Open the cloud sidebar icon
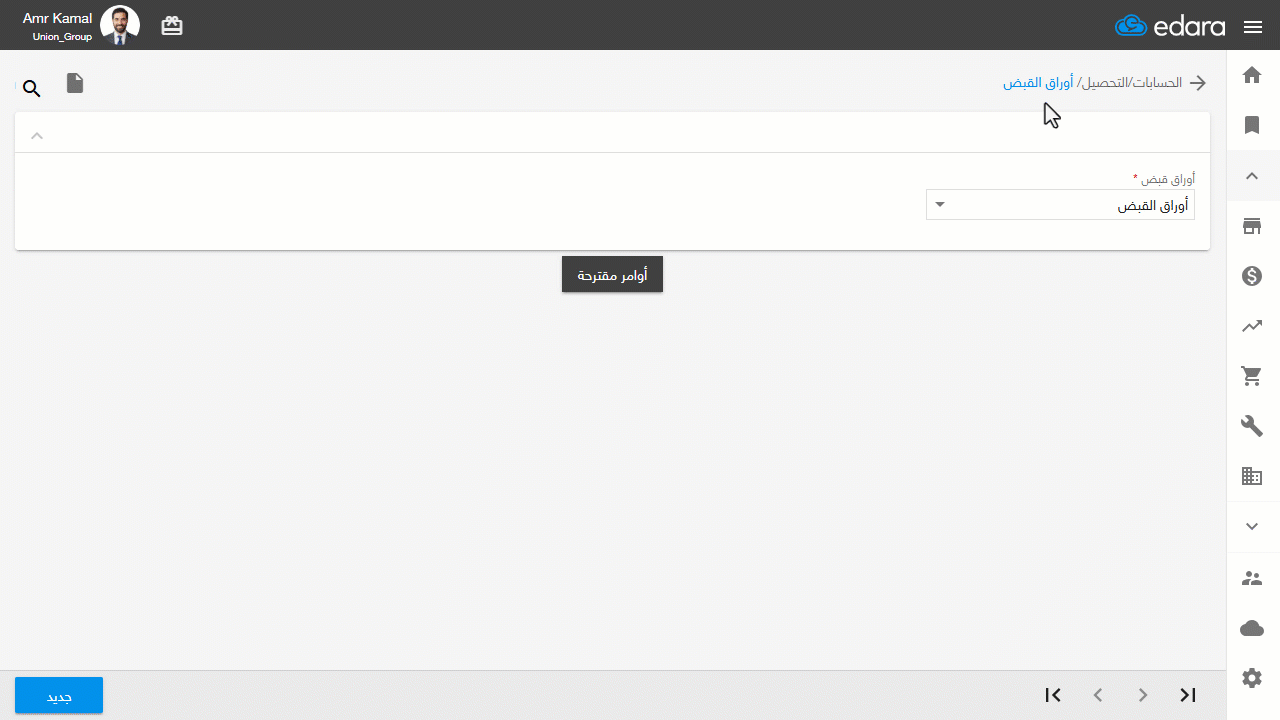This screenshot has height=720, width=1280. coord(1252,628)
